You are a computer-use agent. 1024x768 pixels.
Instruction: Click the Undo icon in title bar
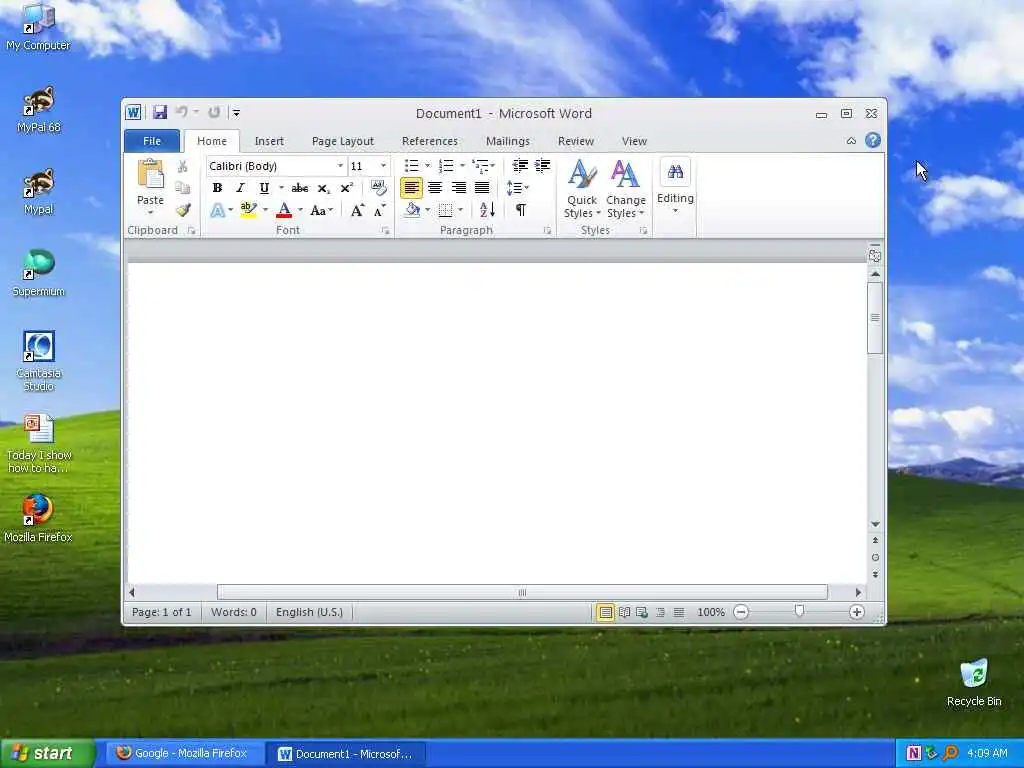pyautogui.click(x=182, y=112)
